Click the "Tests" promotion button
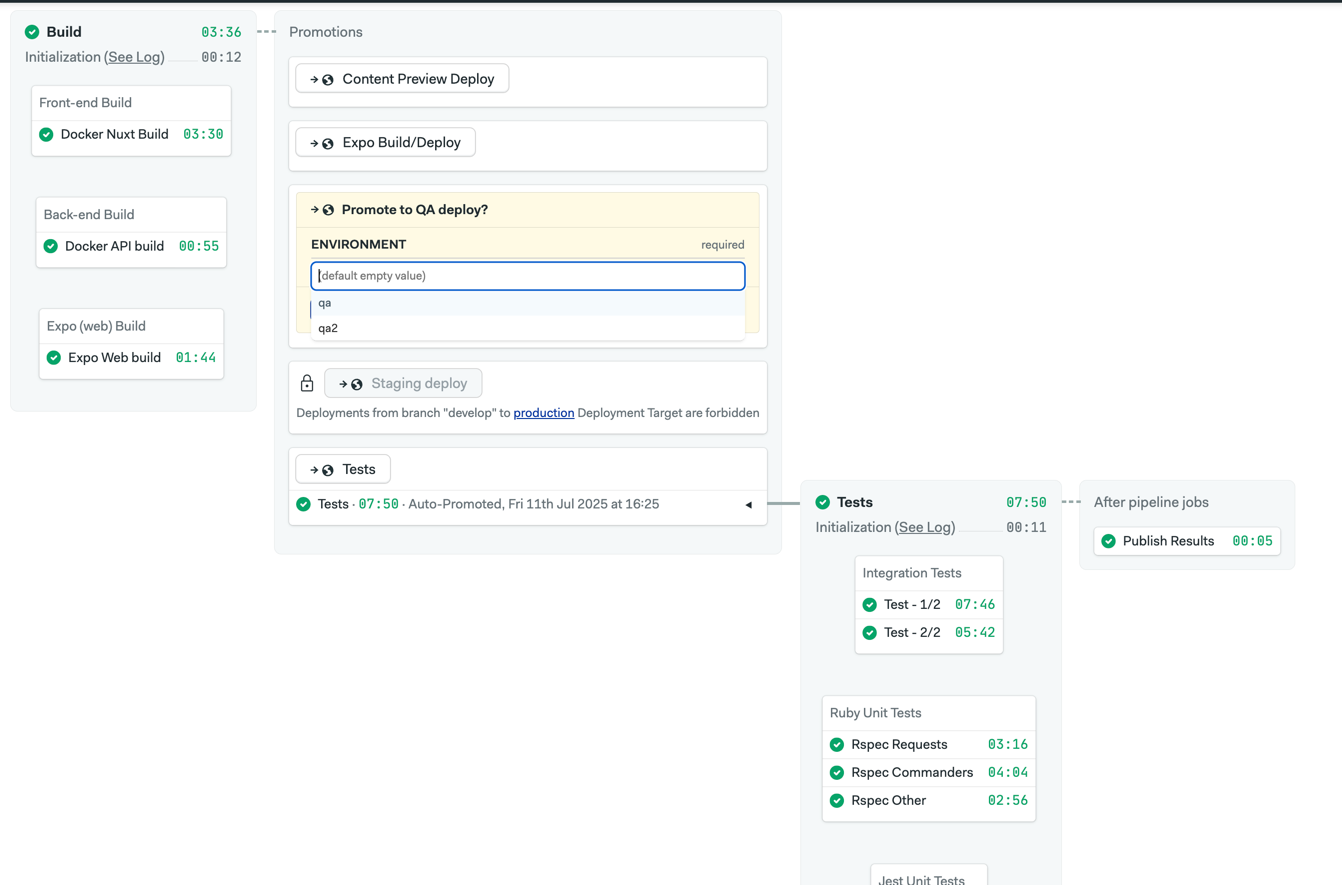 [343, 468]
